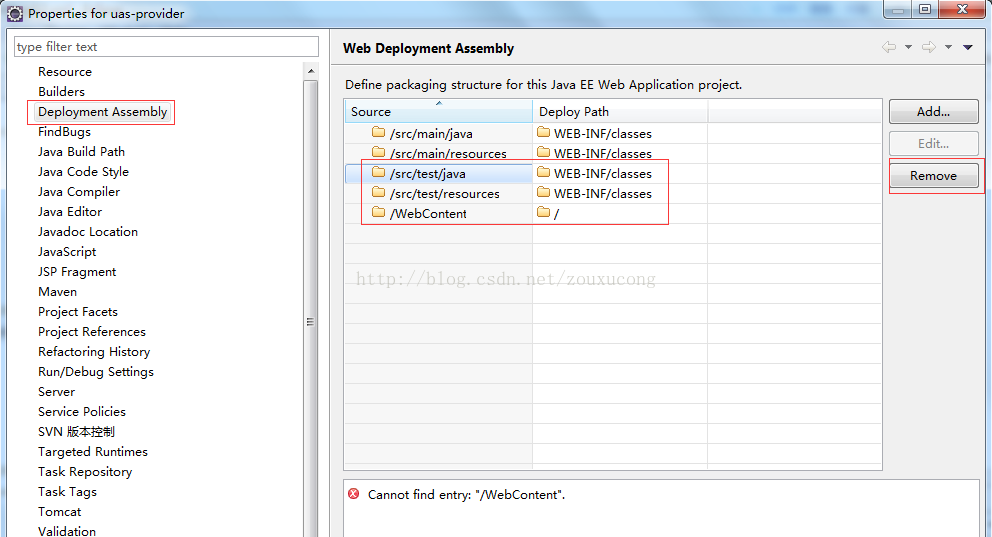Click deploy folder icon in /WebContent row
Image resolution: width=992 pixels, height=537 pixels.
pyautogui.click(x=543, y=213)
